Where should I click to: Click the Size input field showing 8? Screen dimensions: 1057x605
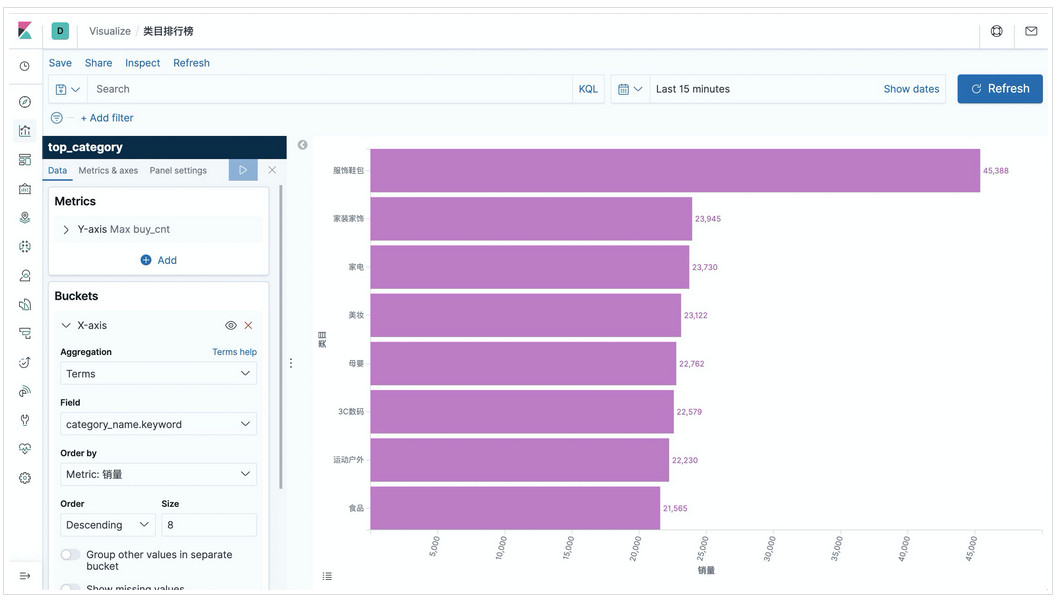(209, 525)
